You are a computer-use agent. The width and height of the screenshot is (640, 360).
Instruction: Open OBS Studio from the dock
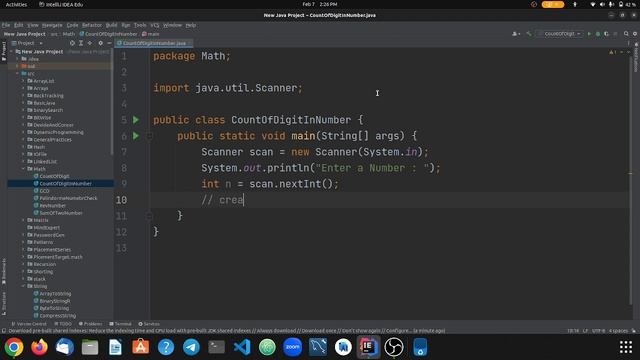coord(394,347)
